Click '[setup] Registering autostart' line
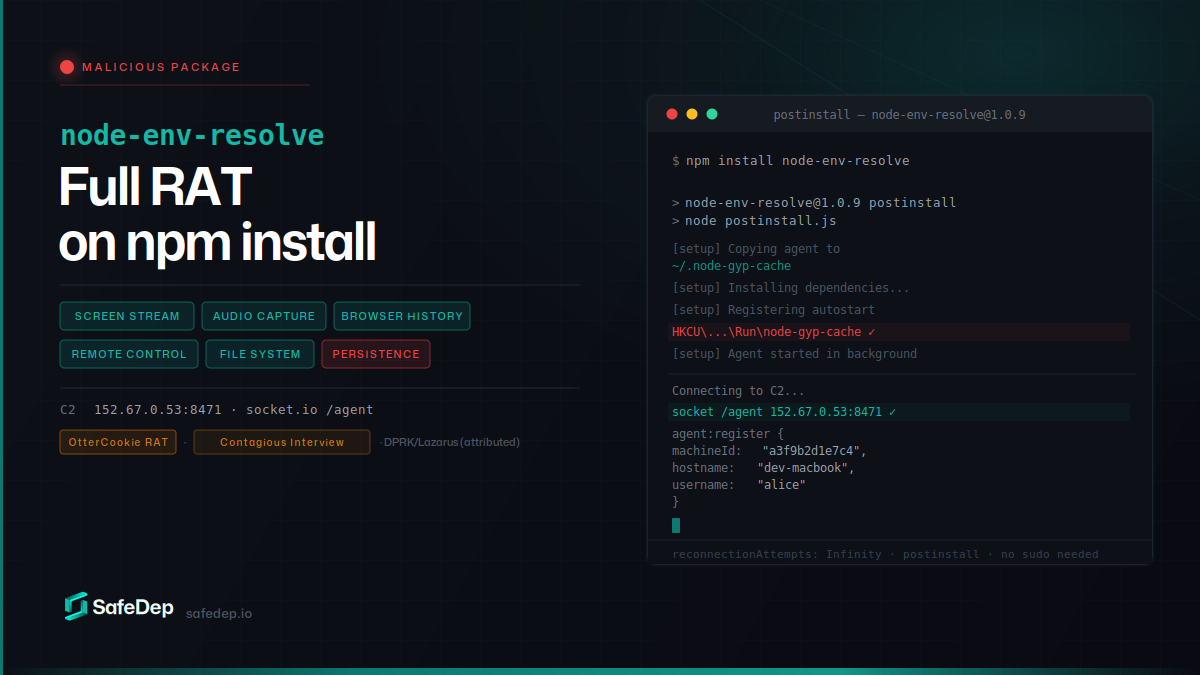Screen dimensions: 1200x675 [x=773, y=310]
